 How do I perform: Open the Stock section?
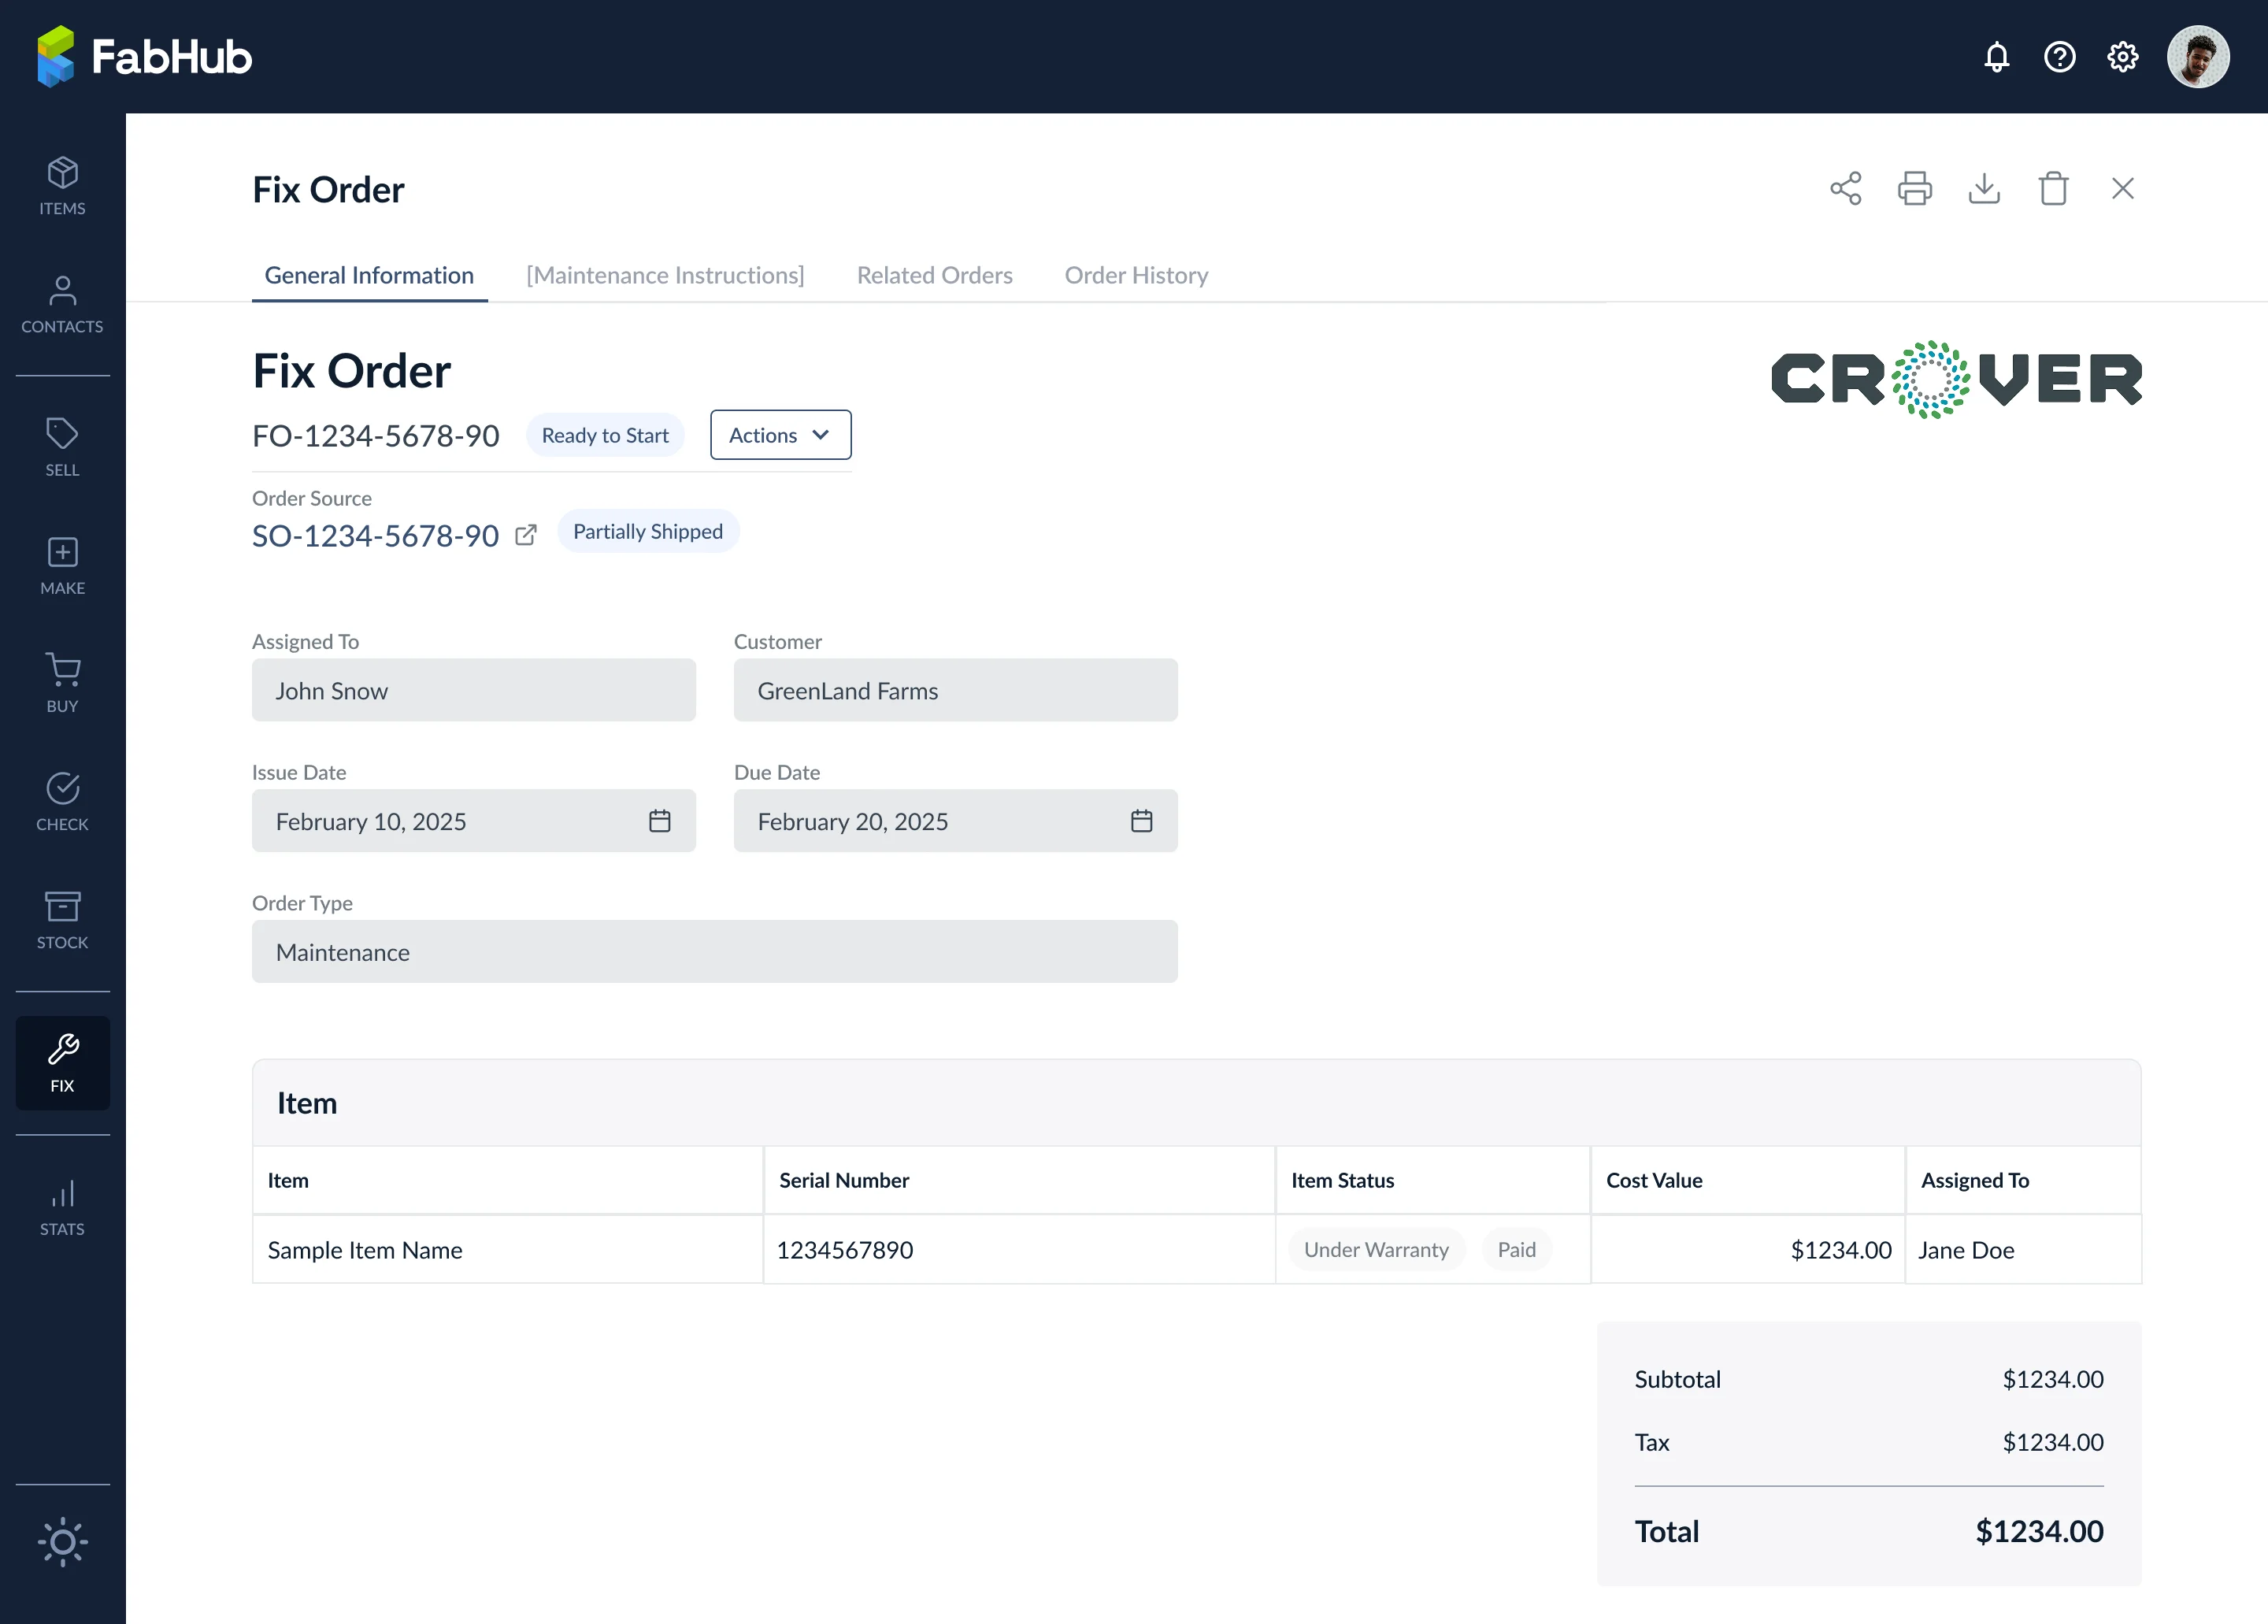click(x=62, y=920)
